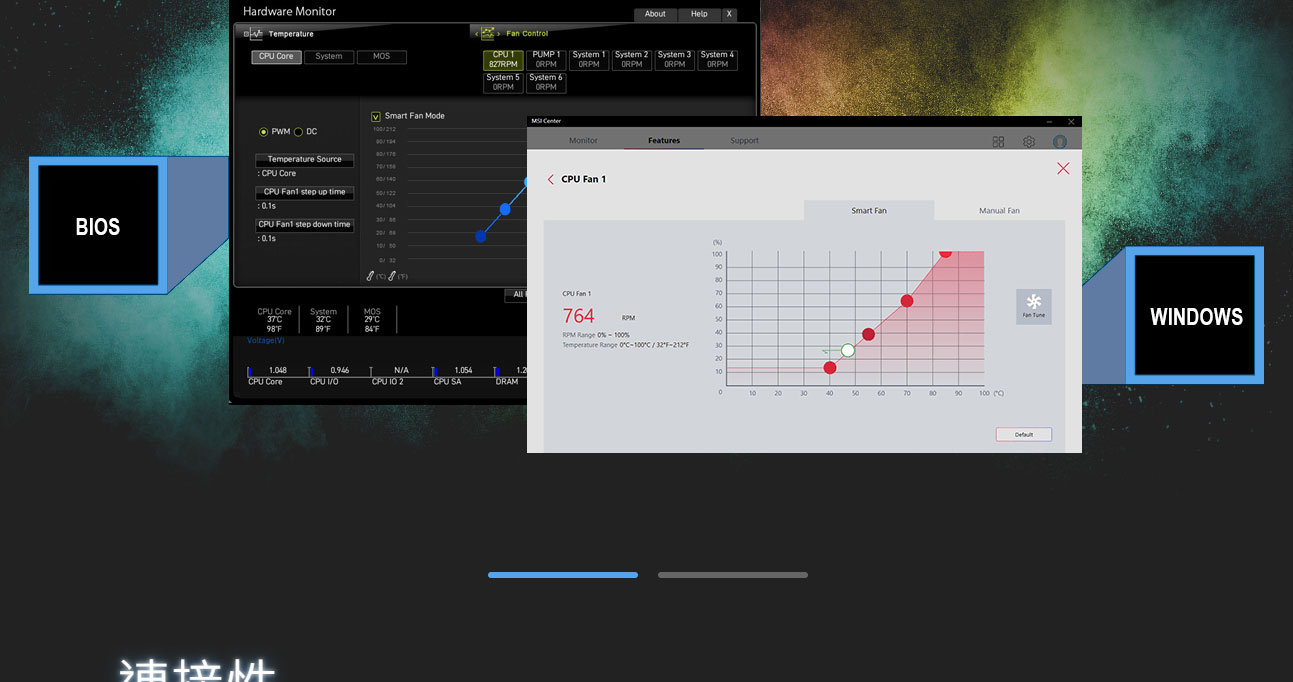Click the red fan curve point at 70°C
1293x682 pixels.
pos(907,301)
